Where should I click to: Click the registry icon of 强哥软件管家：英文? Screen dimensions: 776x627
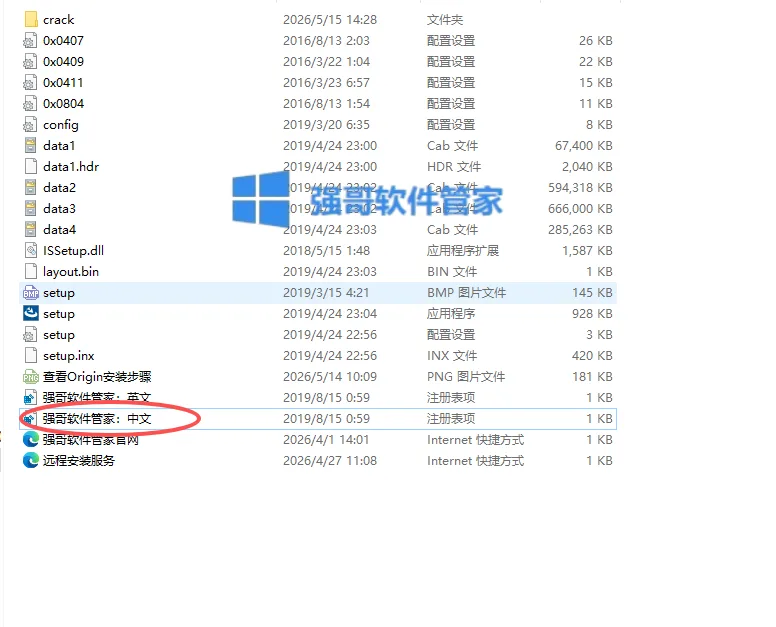coord(31,397)
